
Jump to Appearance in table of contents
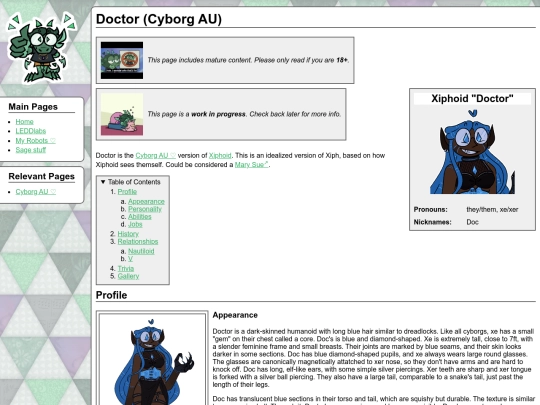click(x=146, y=201)
